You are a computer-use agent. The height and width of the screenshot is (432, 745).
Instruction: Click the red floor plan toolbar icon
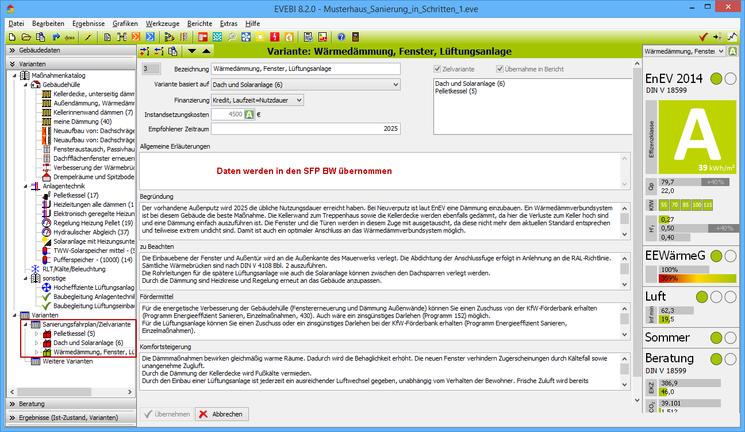pyautogui.click(x=203, y=37)
